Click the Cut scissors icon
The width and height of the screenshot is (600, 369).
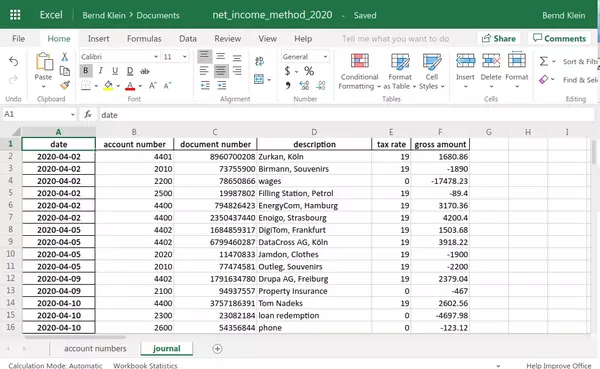[x=65, y=57]
